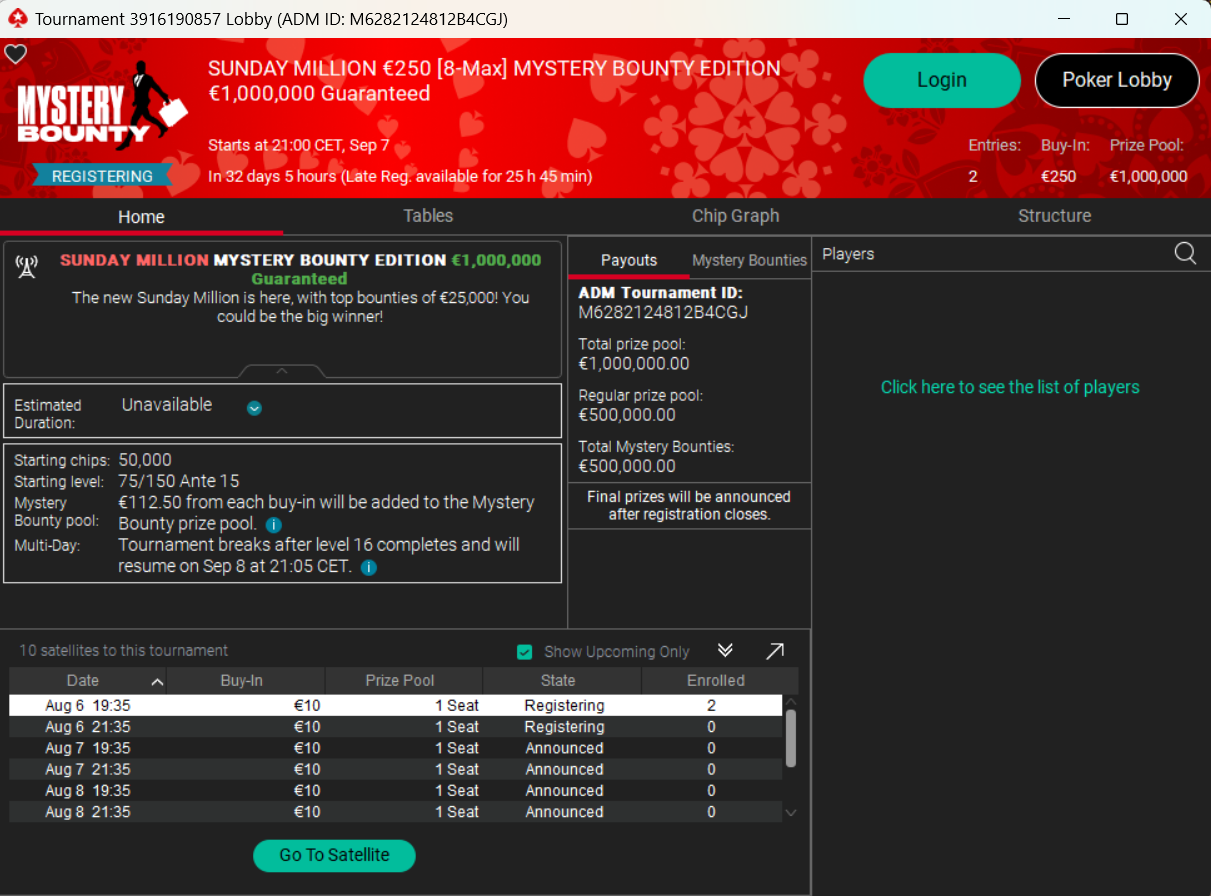1211x896 pixels.
Task: Search players with magnifier icon
Action: point(1185,254)
